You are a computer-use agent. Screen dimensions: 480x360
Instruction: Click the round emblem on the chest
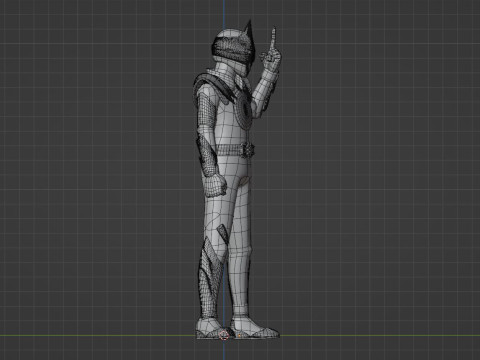(246, 109)
